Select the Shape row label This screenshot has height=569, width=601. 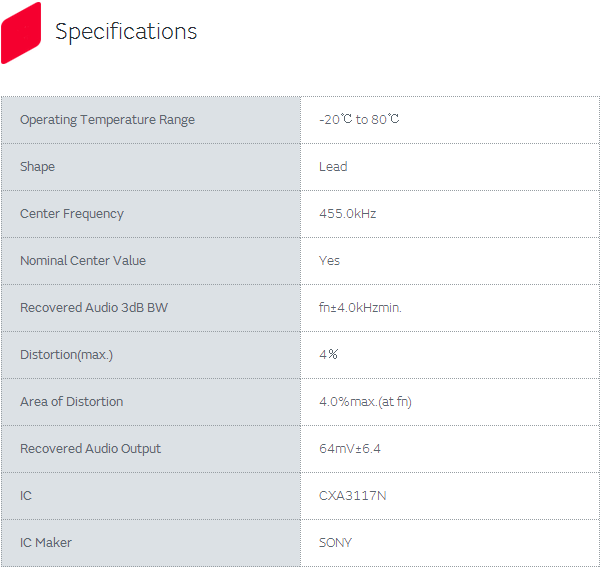[x=37, y=167]
